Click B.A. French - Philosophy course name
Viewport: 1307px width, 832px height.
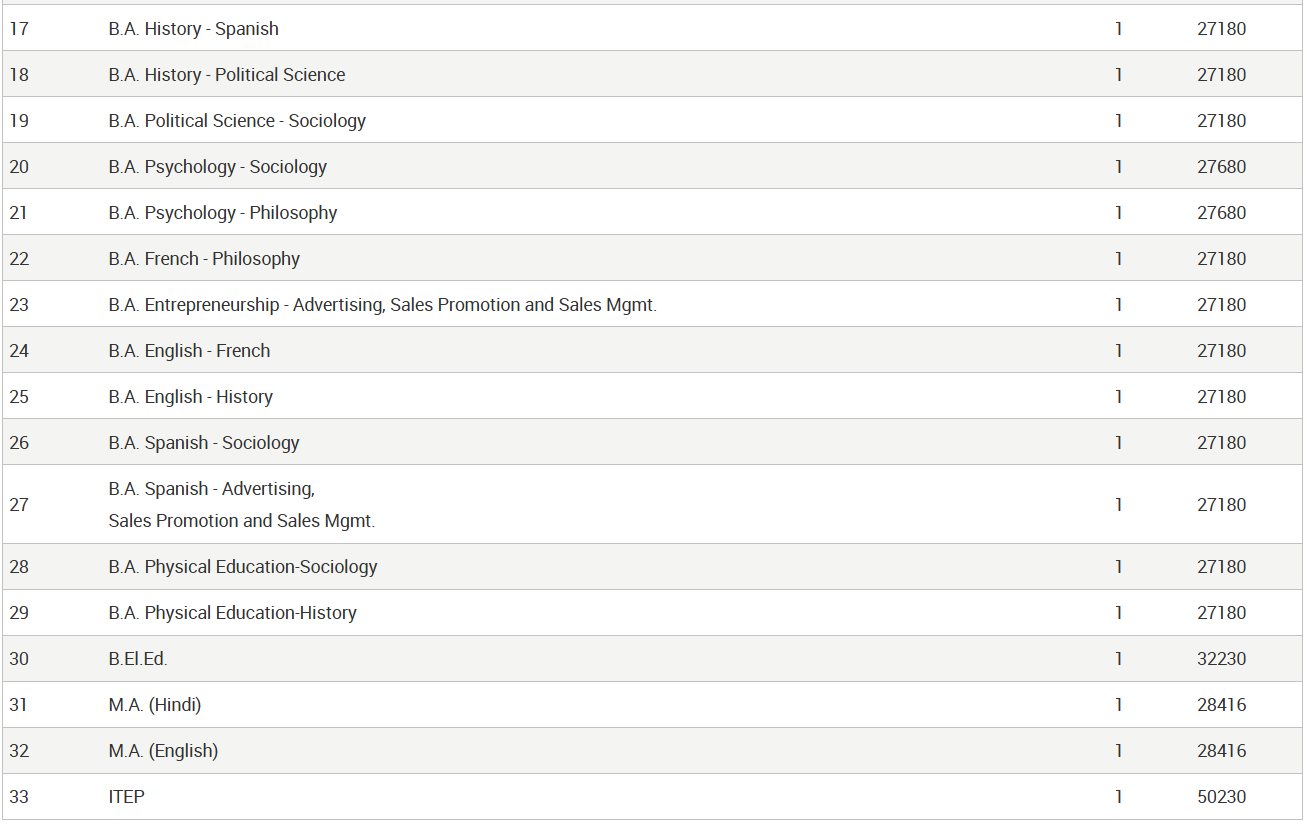point(204,259)
